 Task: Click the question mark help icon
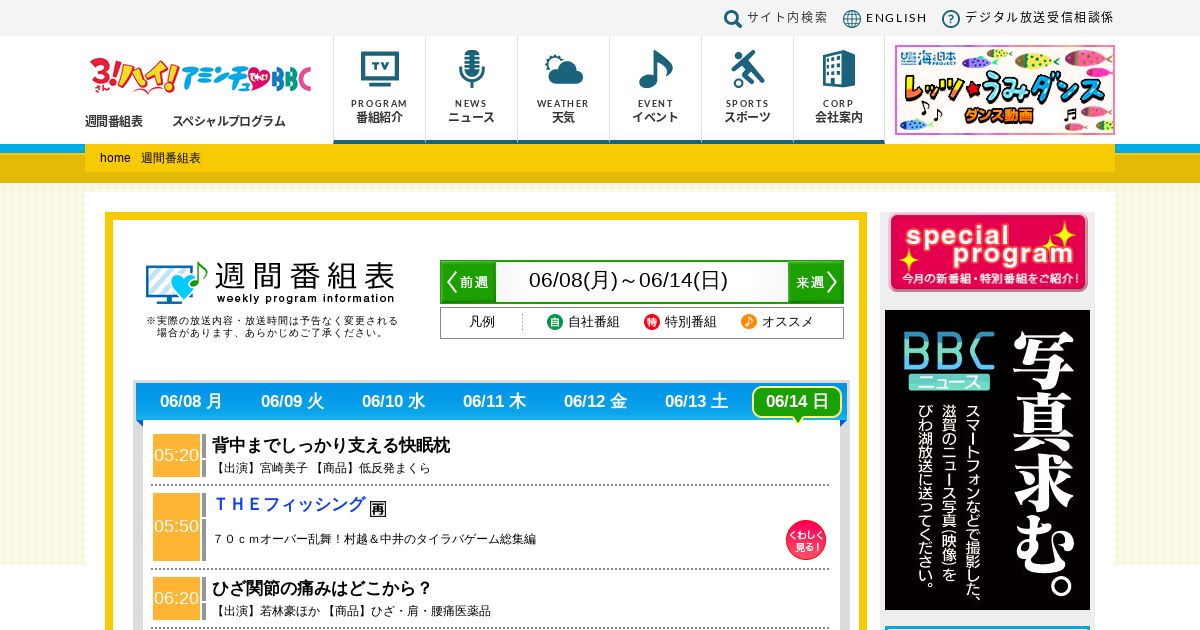click(x=951, y=18)
